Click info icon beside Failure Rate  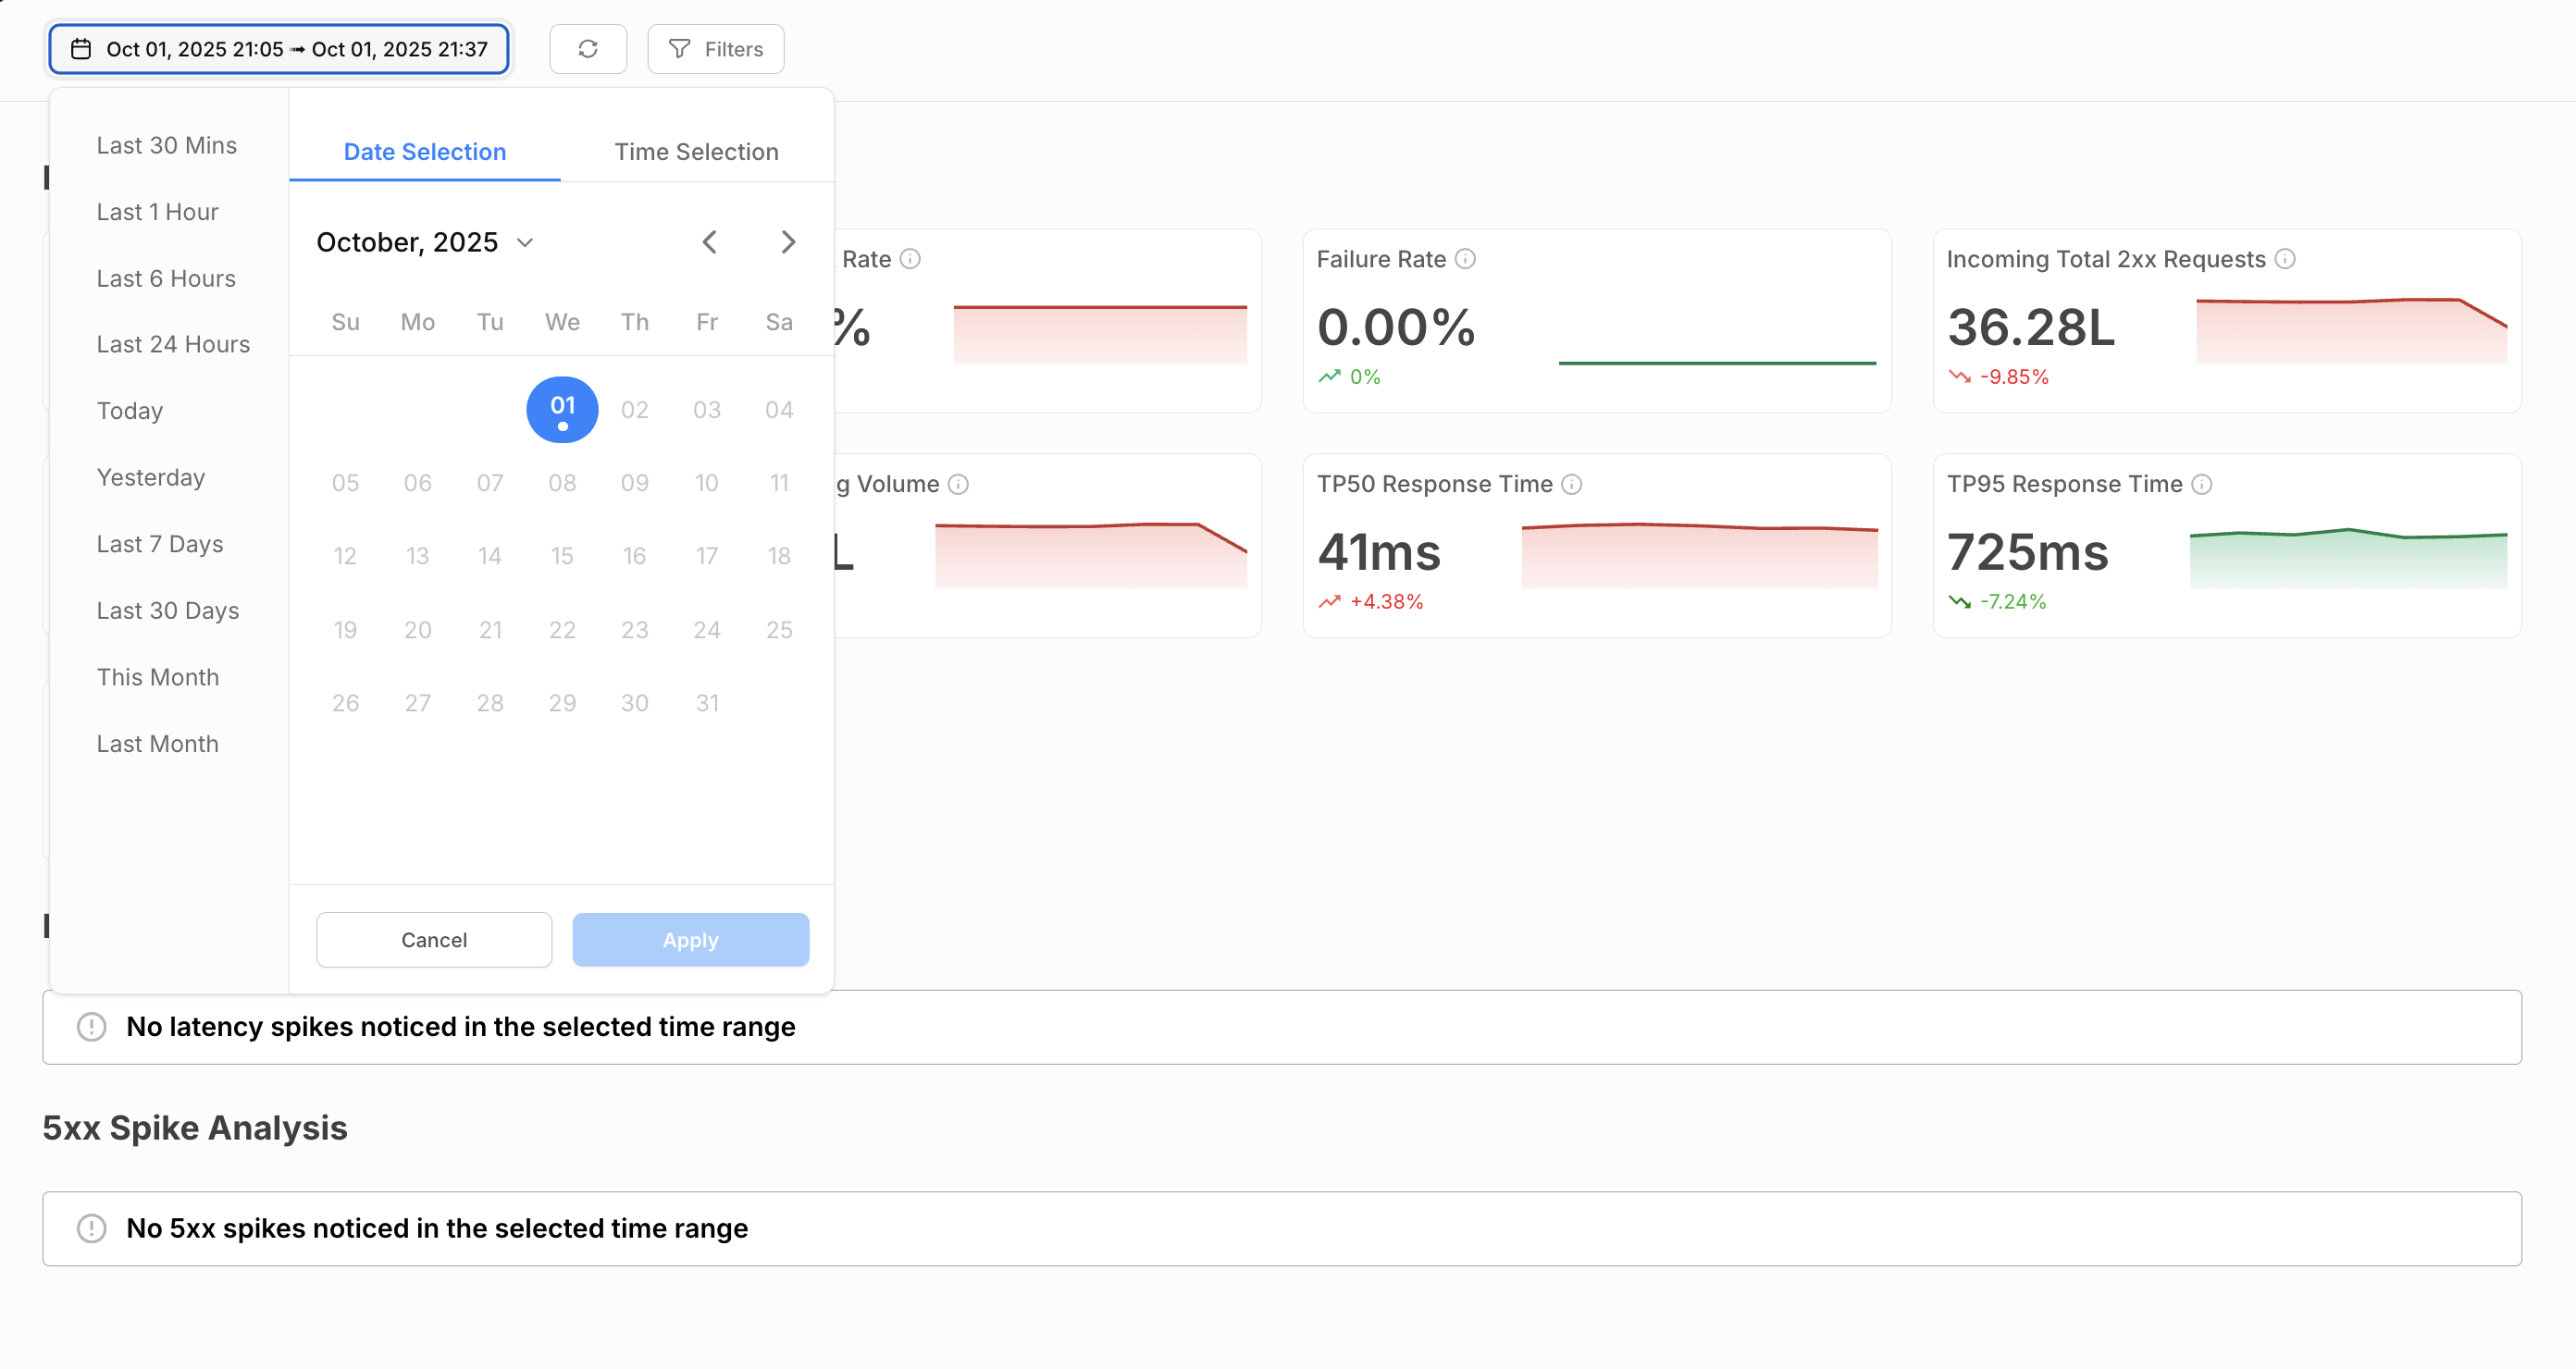pyautogui.click(x=1465, y=259)
